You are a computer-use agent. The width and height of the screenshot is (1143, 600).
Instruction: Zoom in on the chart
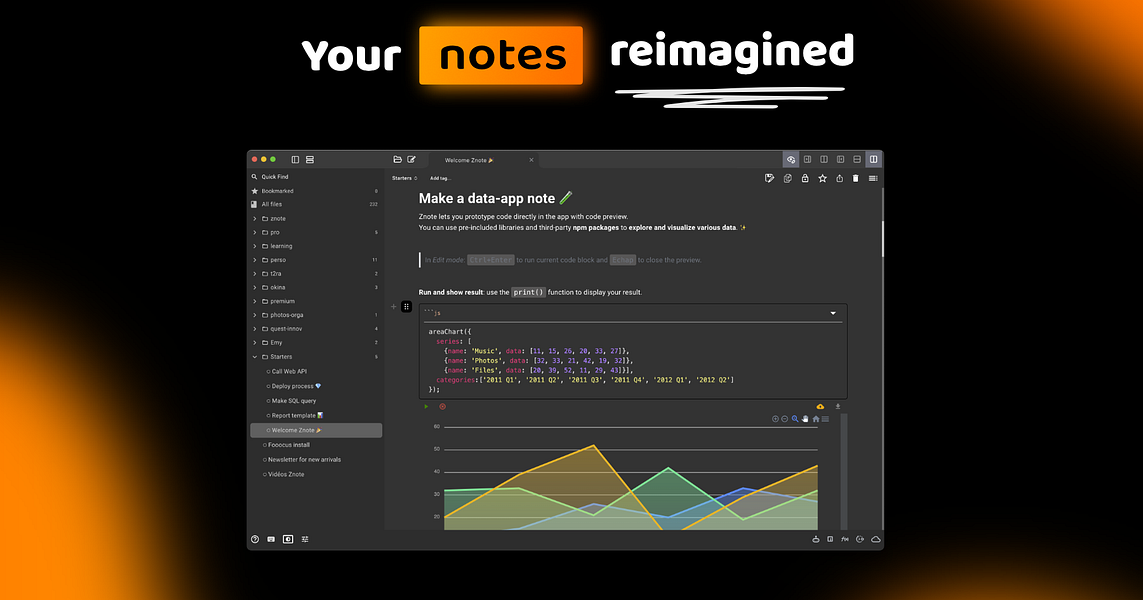[x=775, y=419]
